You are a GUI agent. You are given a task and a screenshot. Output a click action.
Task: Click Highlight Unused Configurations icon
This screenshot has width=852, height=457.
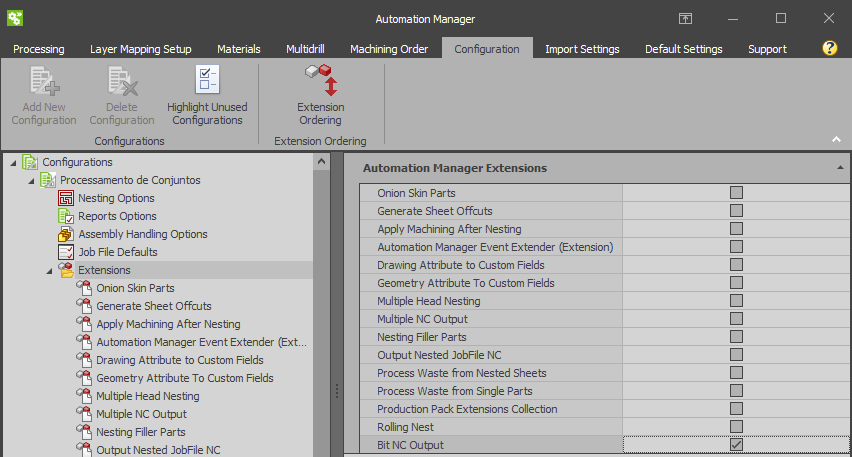tap(207, 81)
